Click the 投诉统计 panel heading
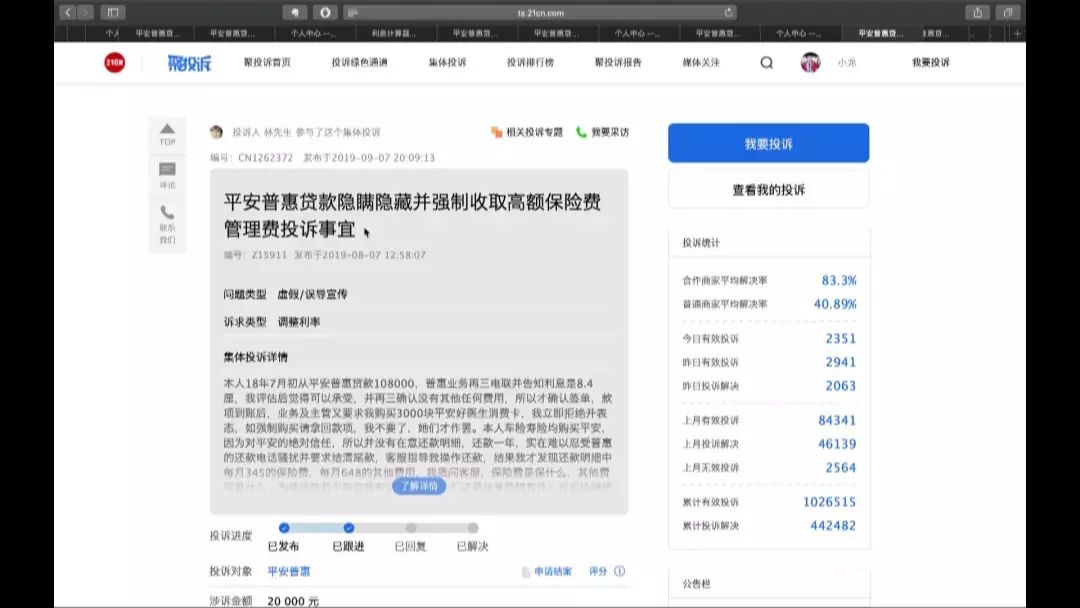This screenshot has height=608, width=1080. coord(701,242)
